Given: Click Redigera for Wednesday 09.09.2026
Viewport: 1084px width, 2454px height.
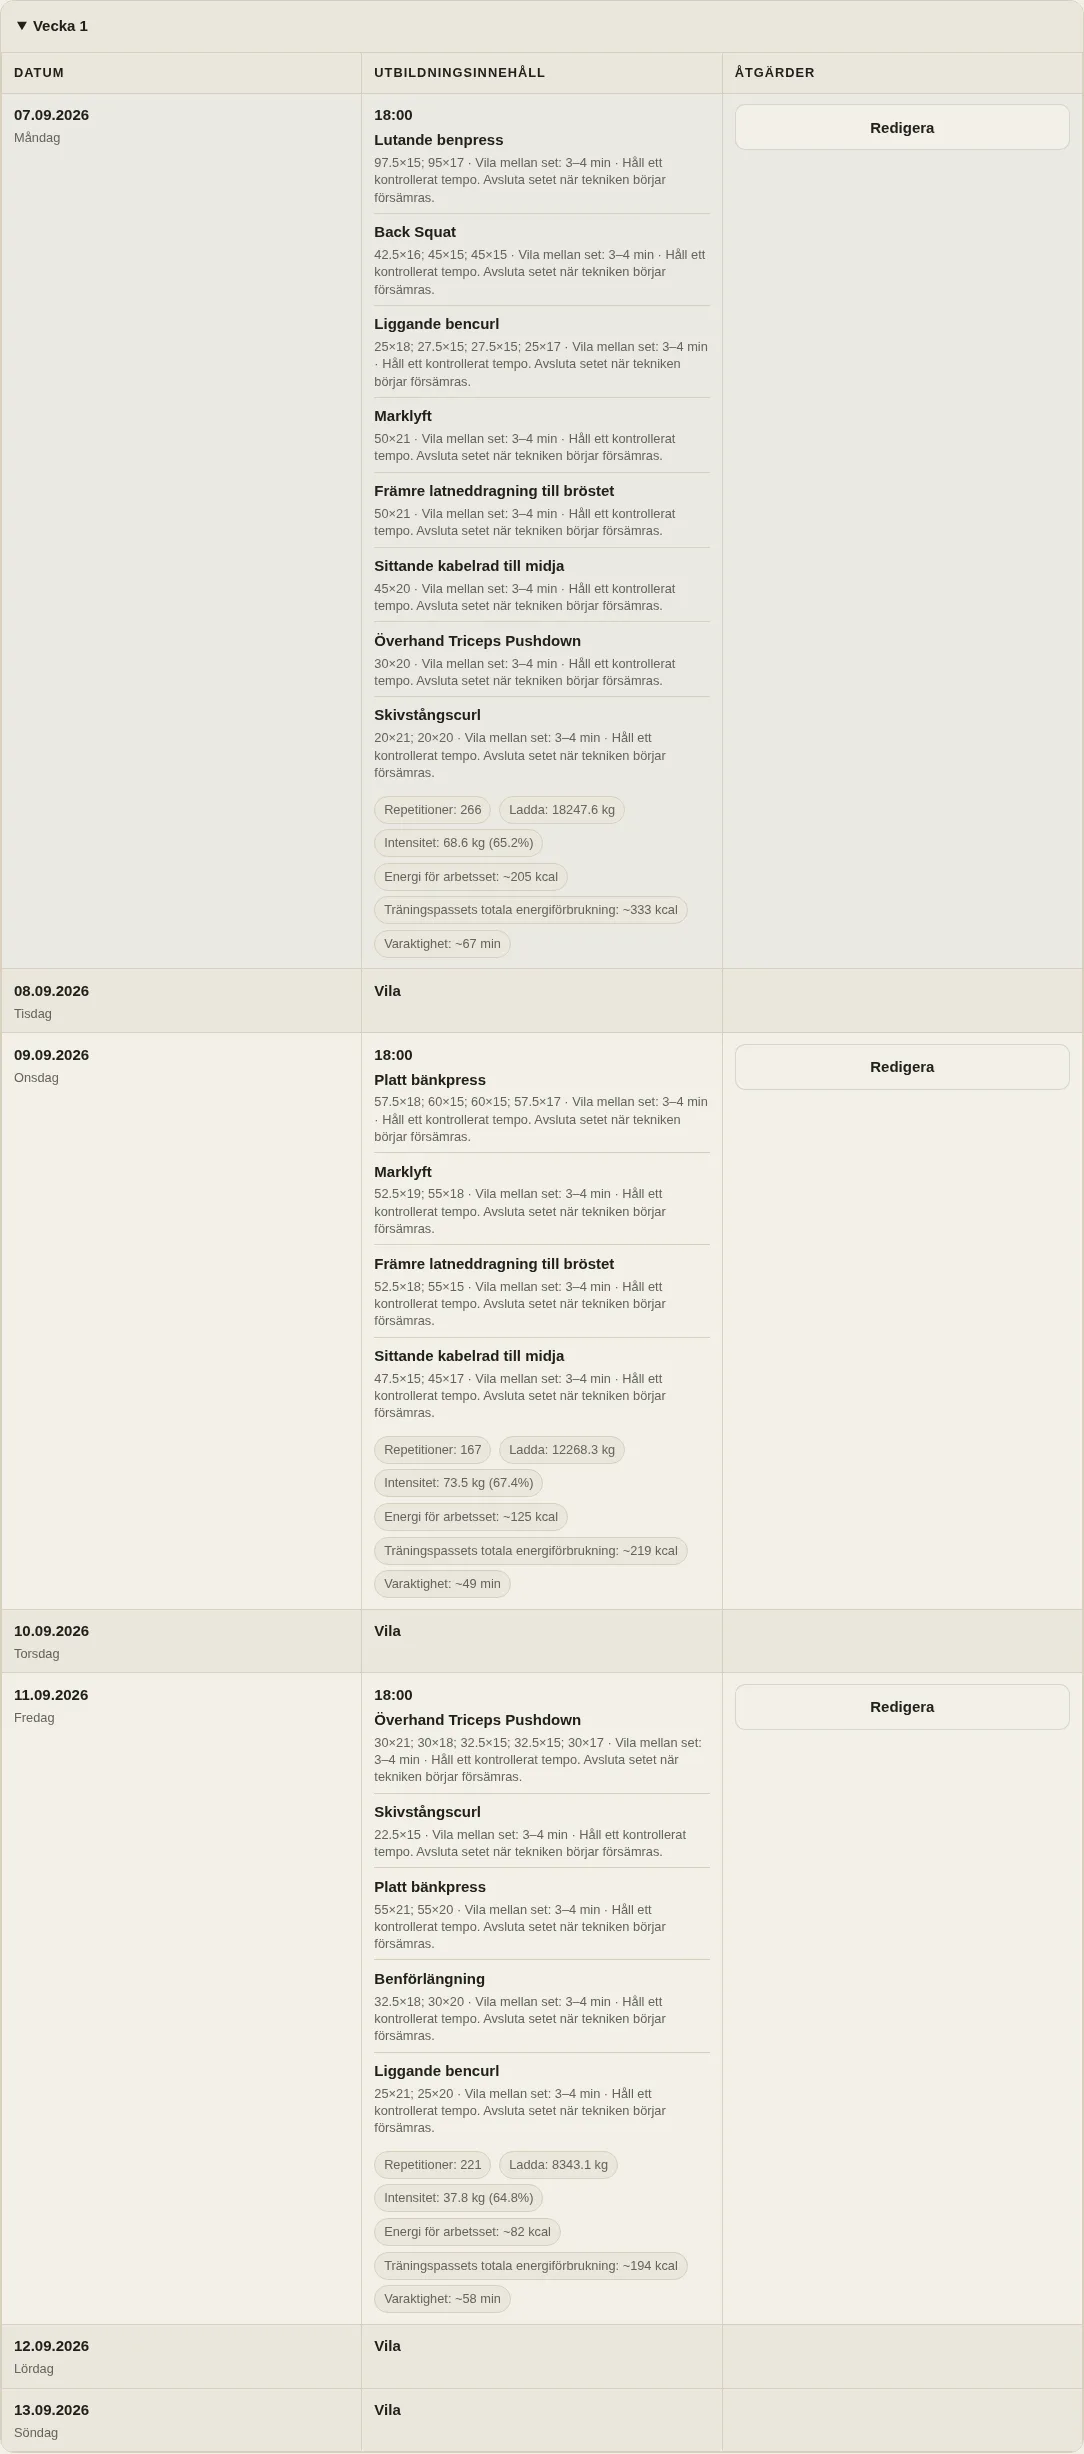Looking at the screenshot, I should [902, 1067].
